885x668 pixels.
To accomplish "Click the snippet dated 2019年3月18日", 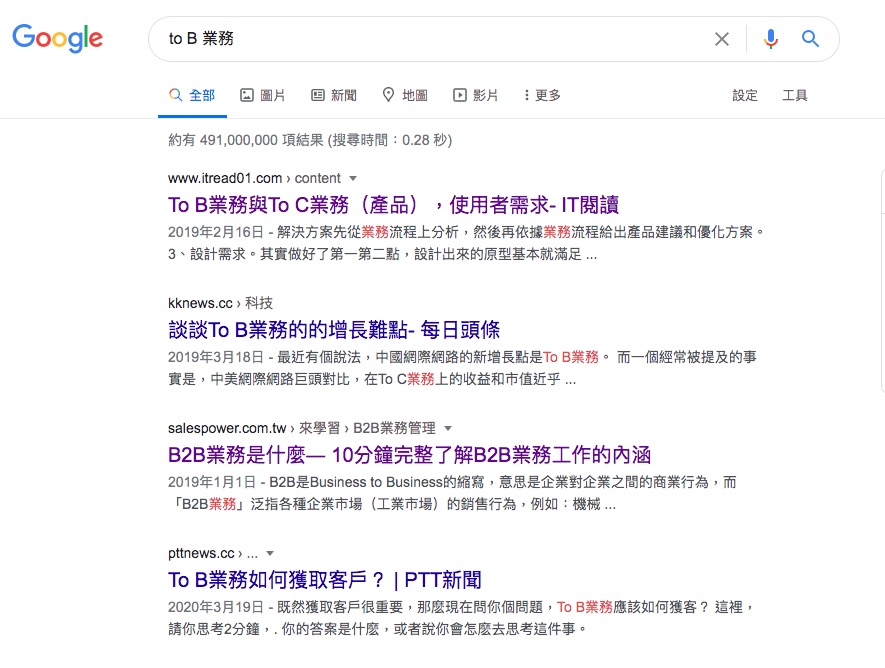I will tap(462, 368).
